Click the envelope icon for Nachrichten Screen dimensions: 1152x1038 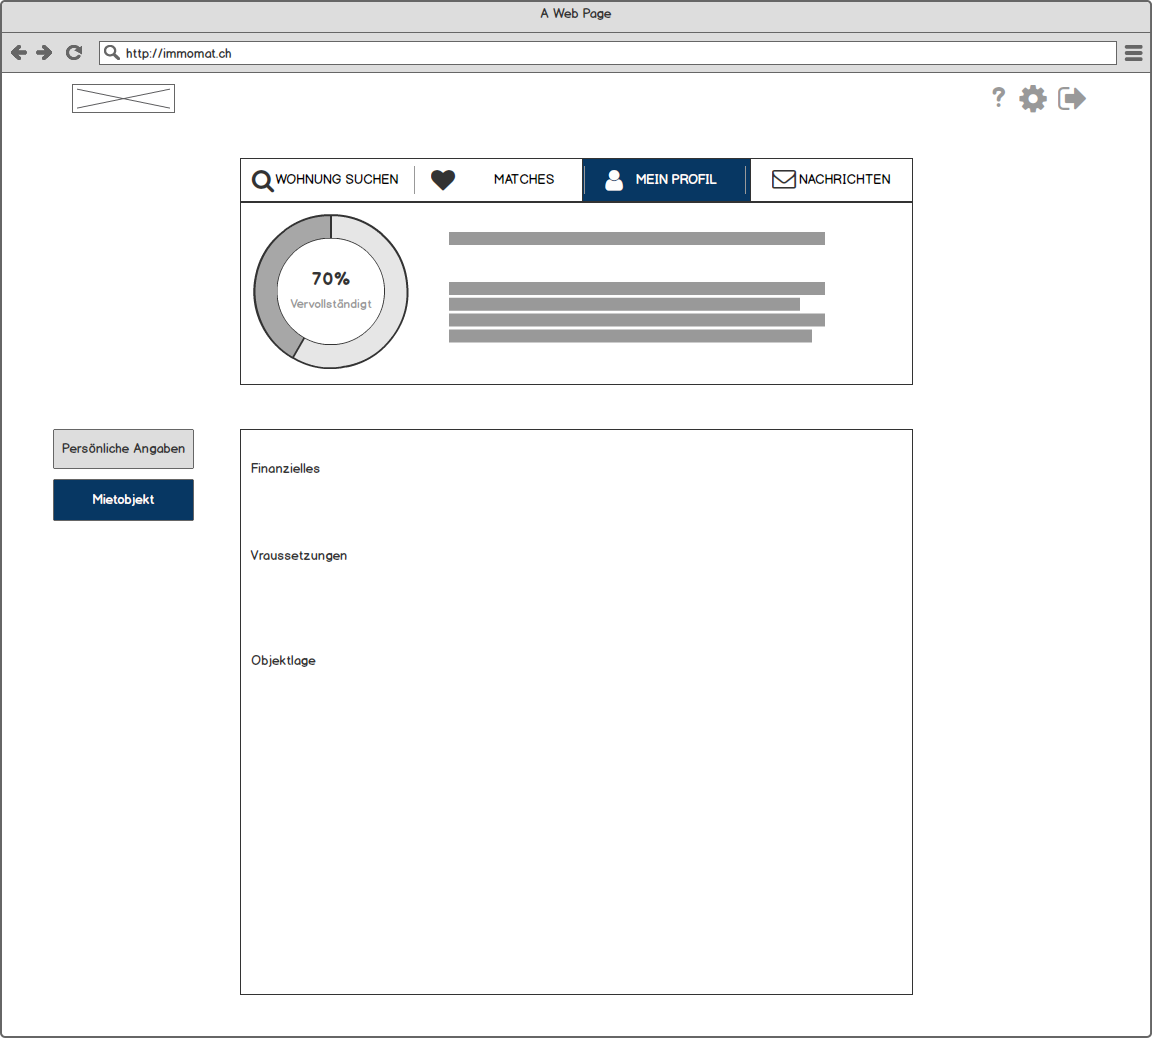(784, 180)
